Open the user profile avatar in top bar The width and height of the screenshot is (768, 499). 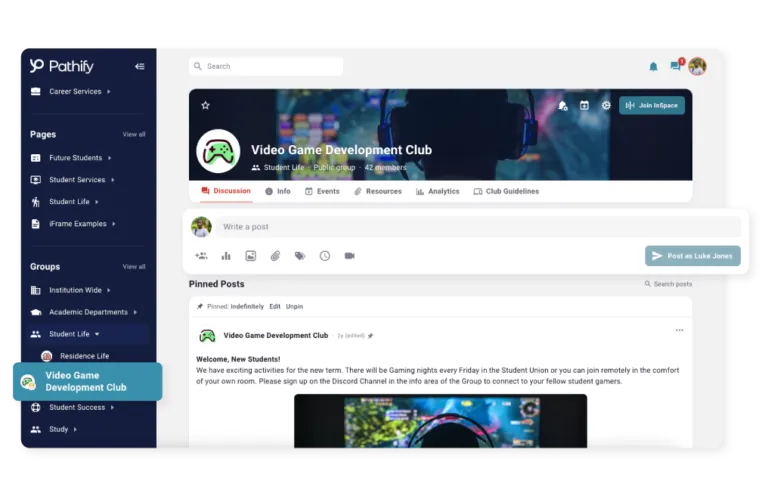[697, 66]
